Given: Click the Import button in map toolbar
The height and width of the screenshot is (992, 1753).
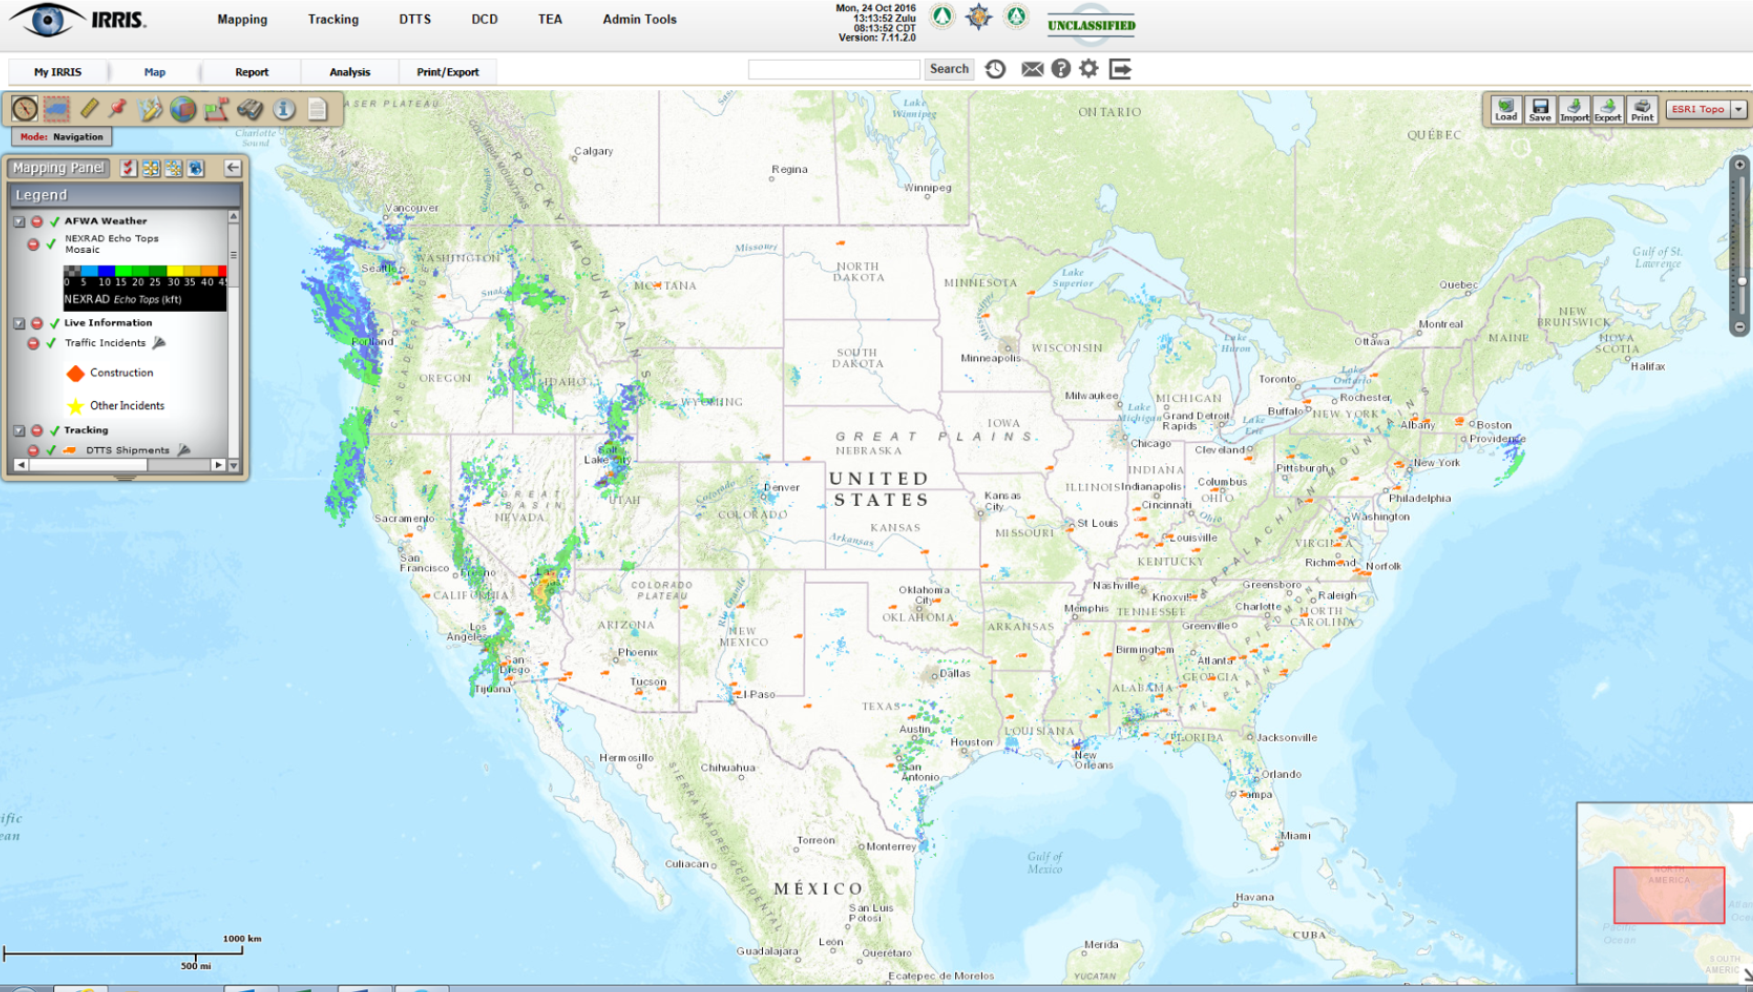Looking at the screenshot, I should (1574, 109).
